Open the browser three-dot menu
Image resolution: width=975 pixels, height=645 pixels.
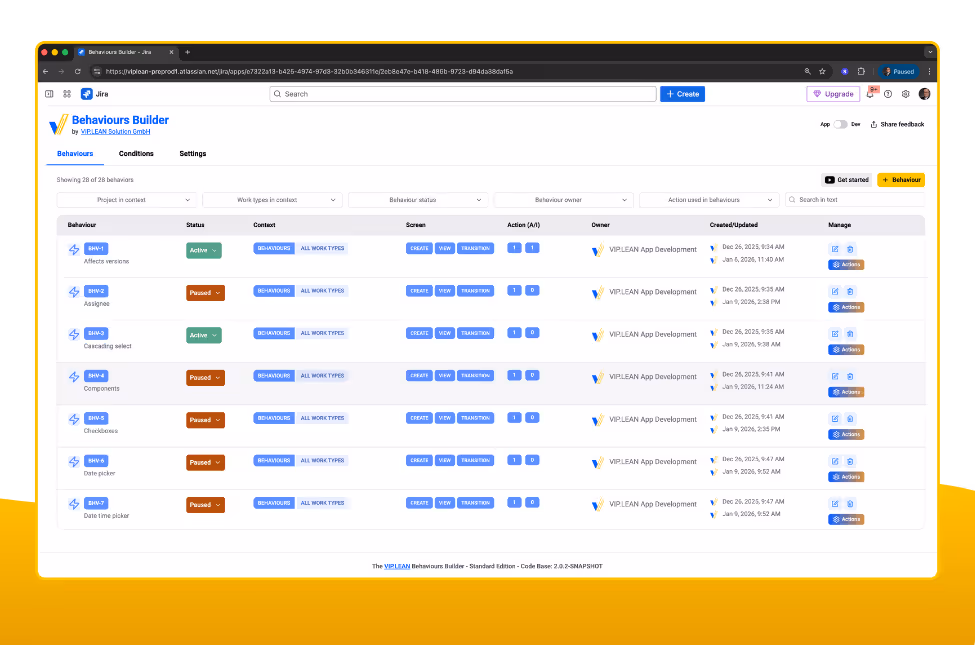tap(930, 72)
